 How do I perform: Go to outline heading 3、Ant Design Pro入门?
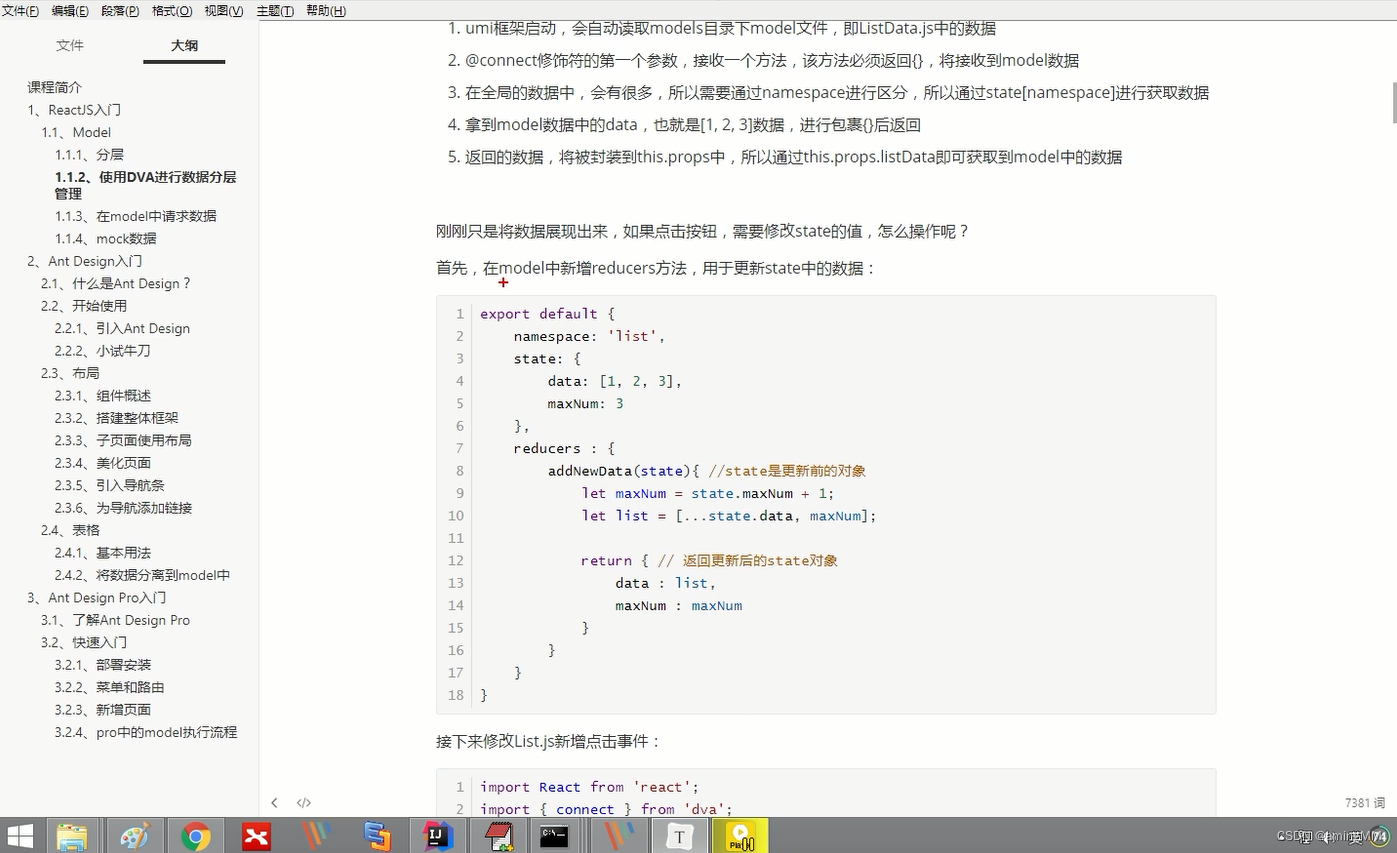pyautogui.click(x=97, y=598)
